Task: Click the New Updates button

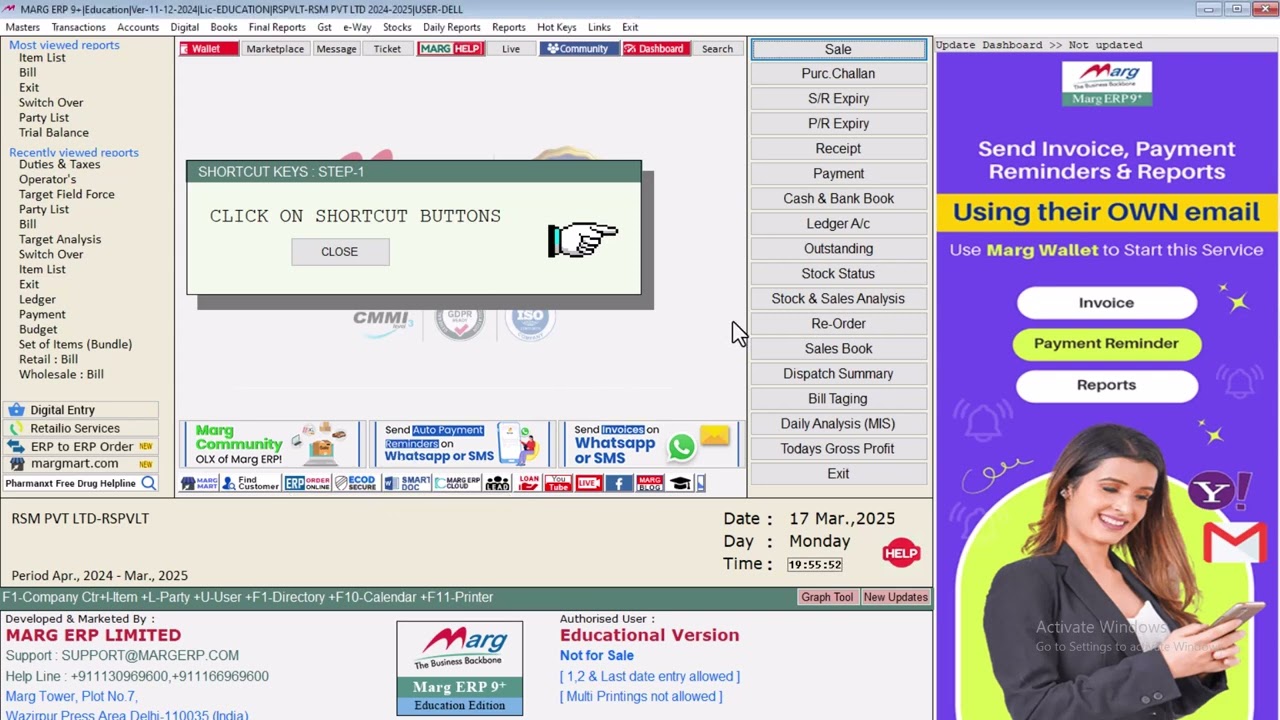Action: (x=895, y=597)
